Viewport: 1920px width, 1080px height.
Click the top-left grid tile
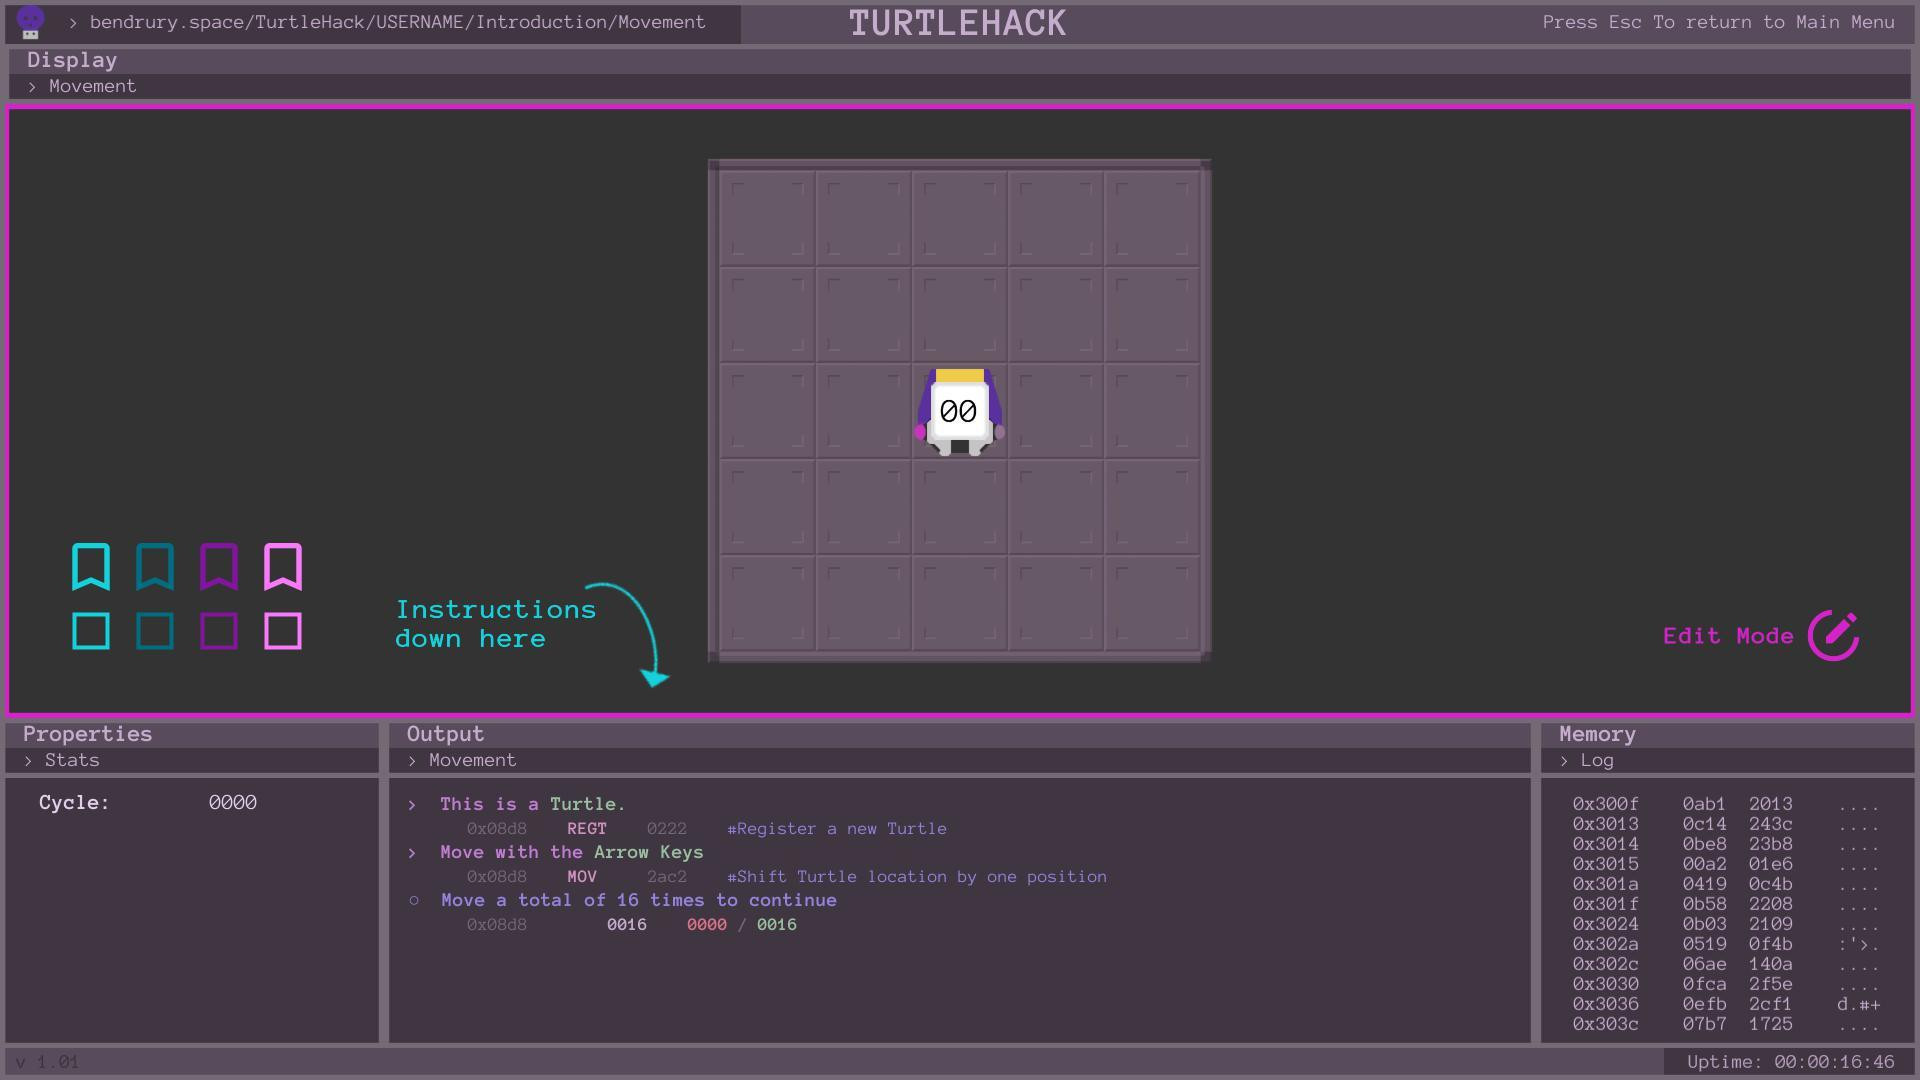pyautogui.click(x=767, y=218)
